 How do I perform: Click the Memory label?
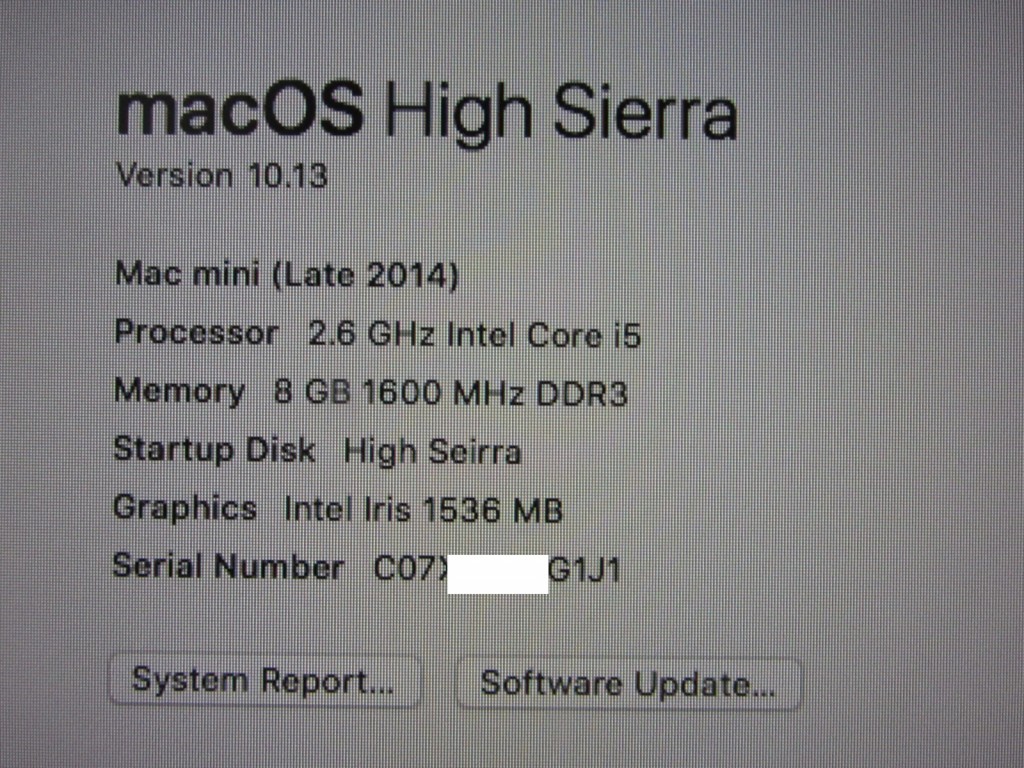pyautogui.click(x=180, y=391)
